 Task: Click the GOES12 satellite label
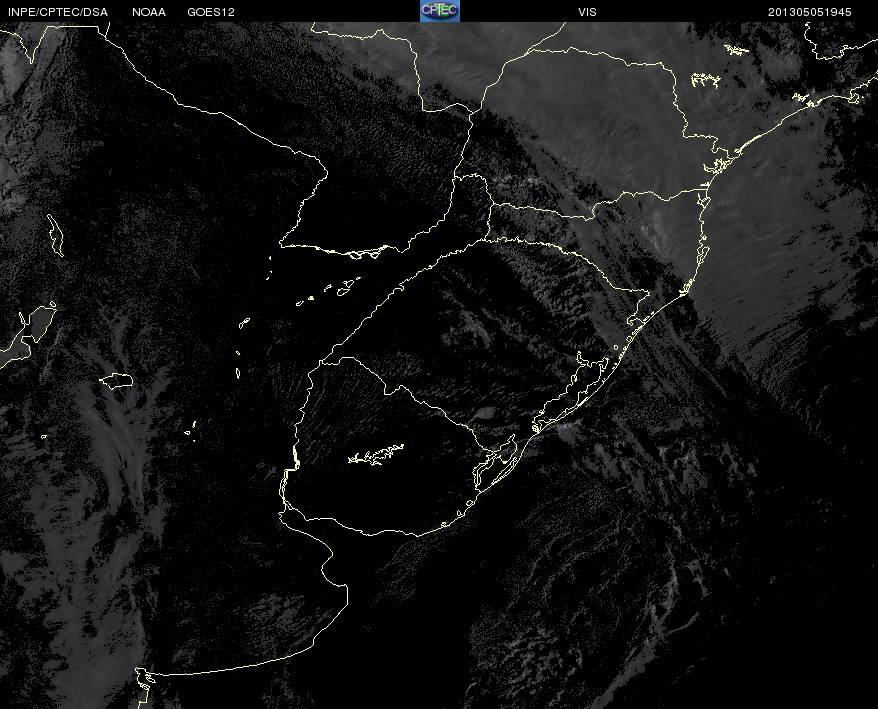point(211,12)
